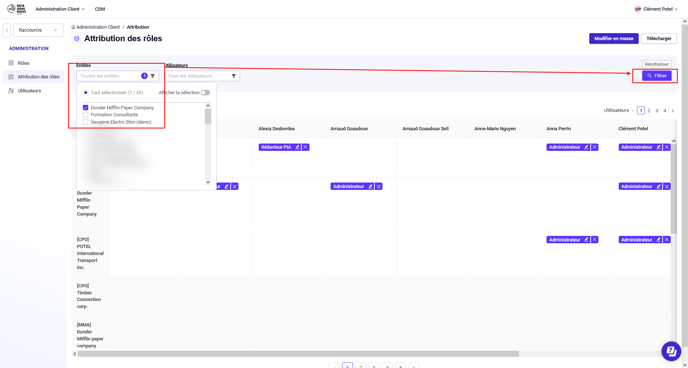
Task: Collapse sidebar with left chevron icon
Action: click(7, 30)
